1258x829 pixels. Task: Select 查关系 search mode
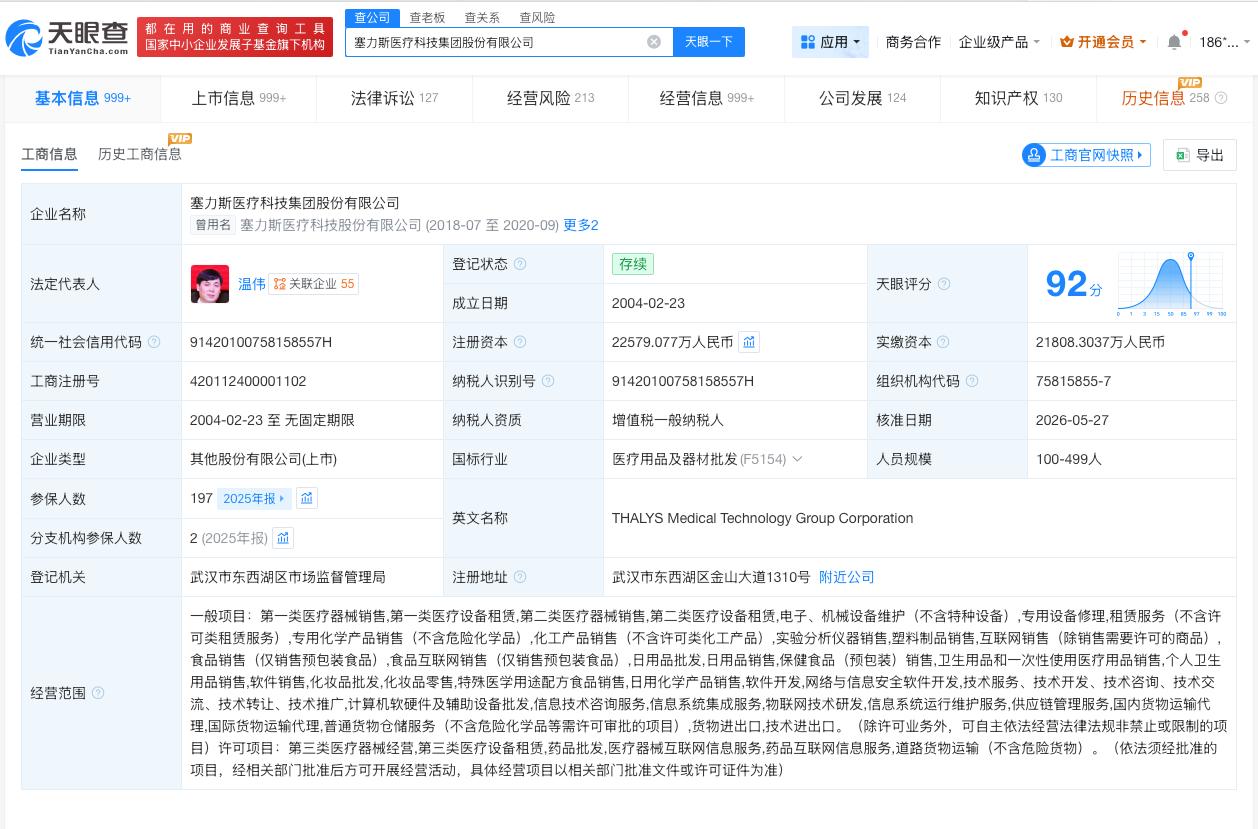click(482, 17)
